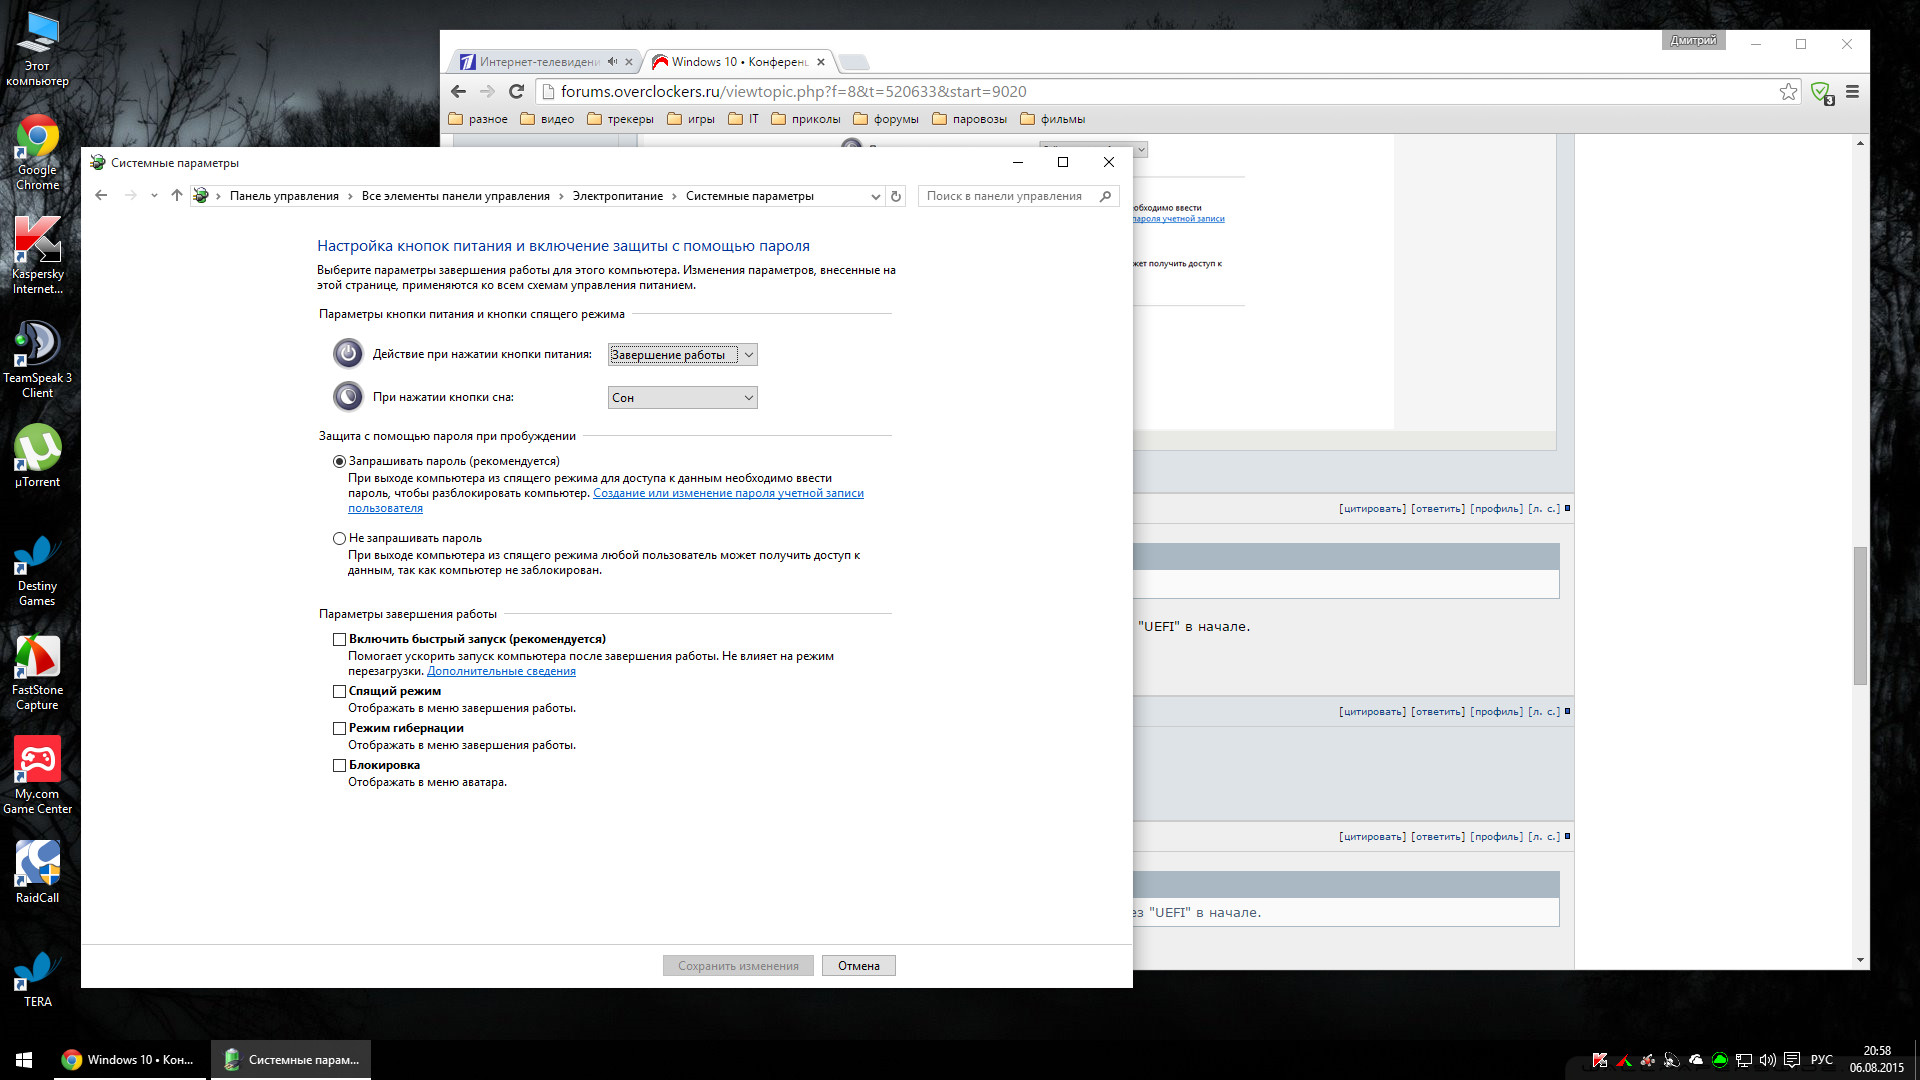Expand the sleep button action dropdown
This screenshot has width=1920, height=1080.
[x=683, y=398]
